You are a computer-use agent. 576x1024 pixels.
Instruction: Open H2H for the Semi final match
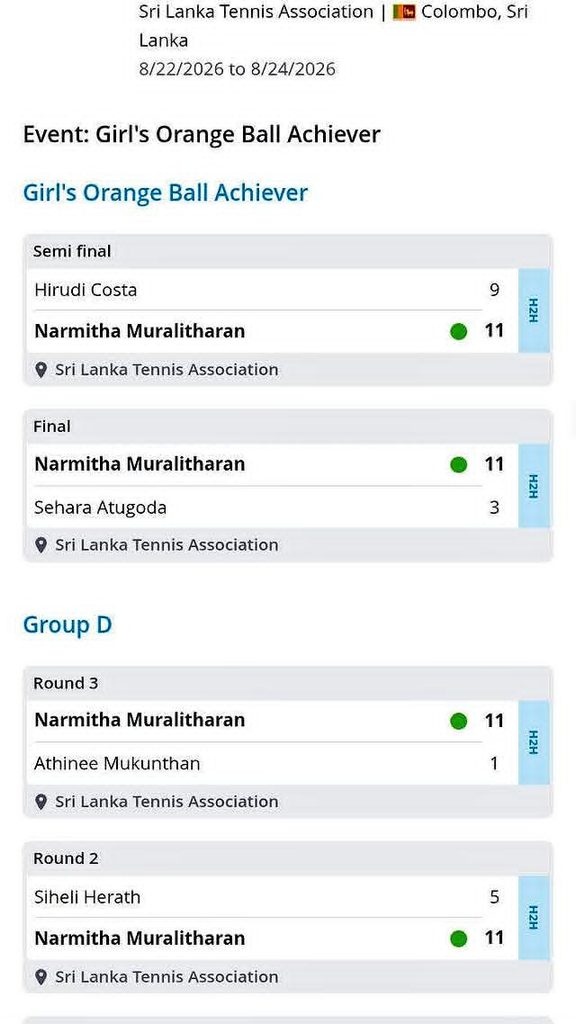534,310
